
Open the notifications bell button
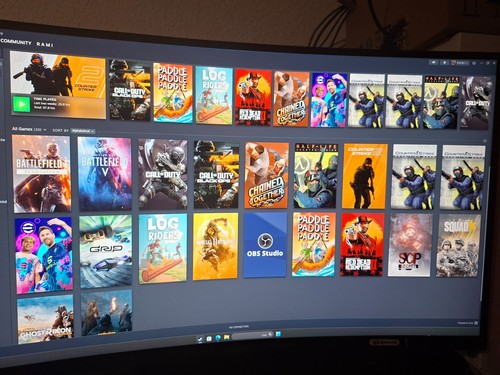pos(445,62)
